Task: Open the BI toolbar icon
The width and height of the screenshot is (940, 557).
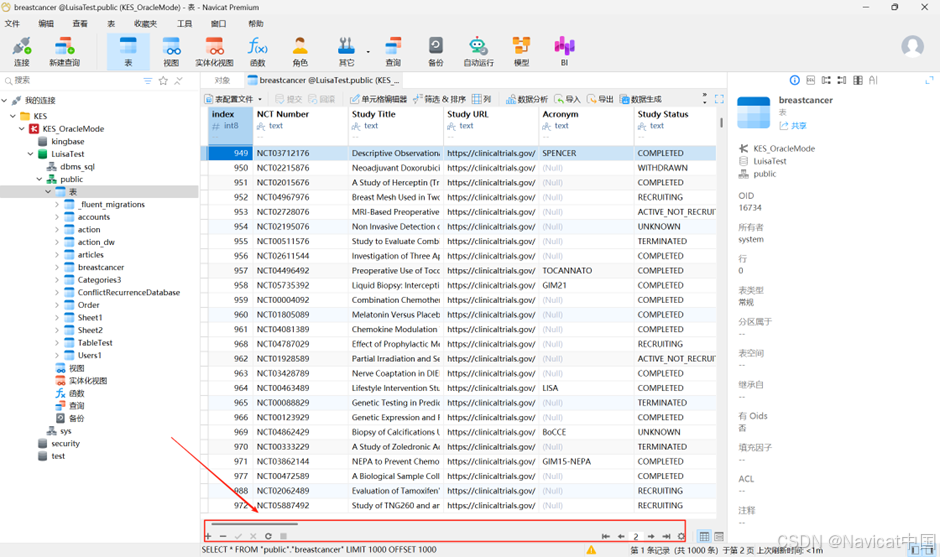Action: 564,52
